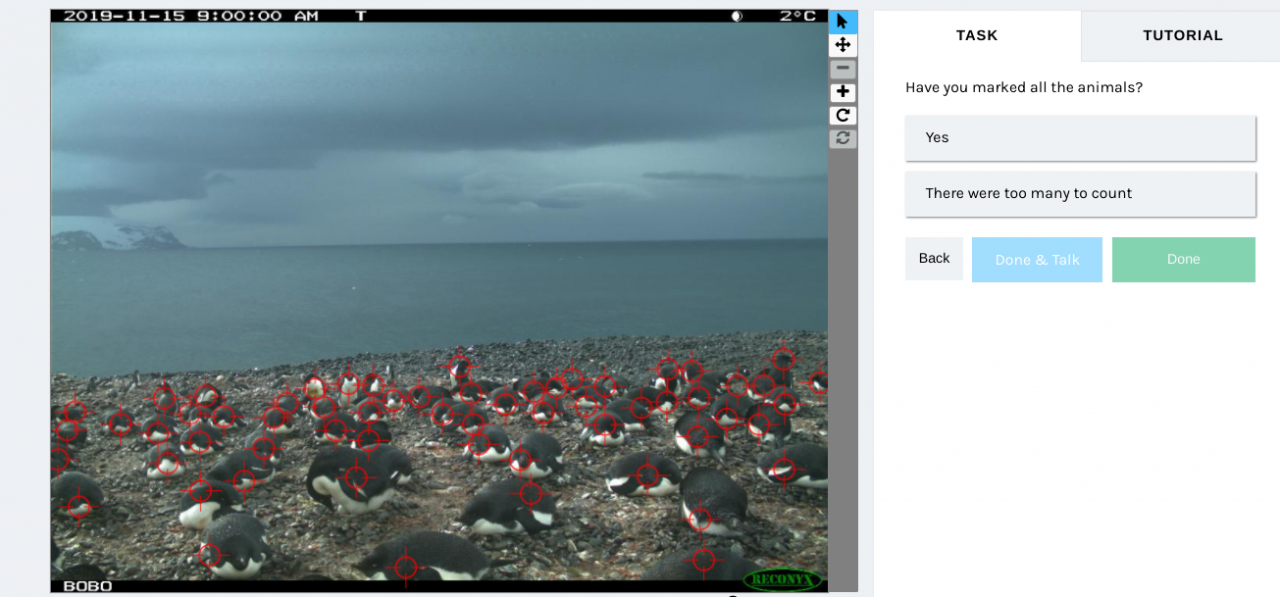Click the 2°C temperature reading
Image resolution: width=1280 pixels, height=597 pixels.
798,16
